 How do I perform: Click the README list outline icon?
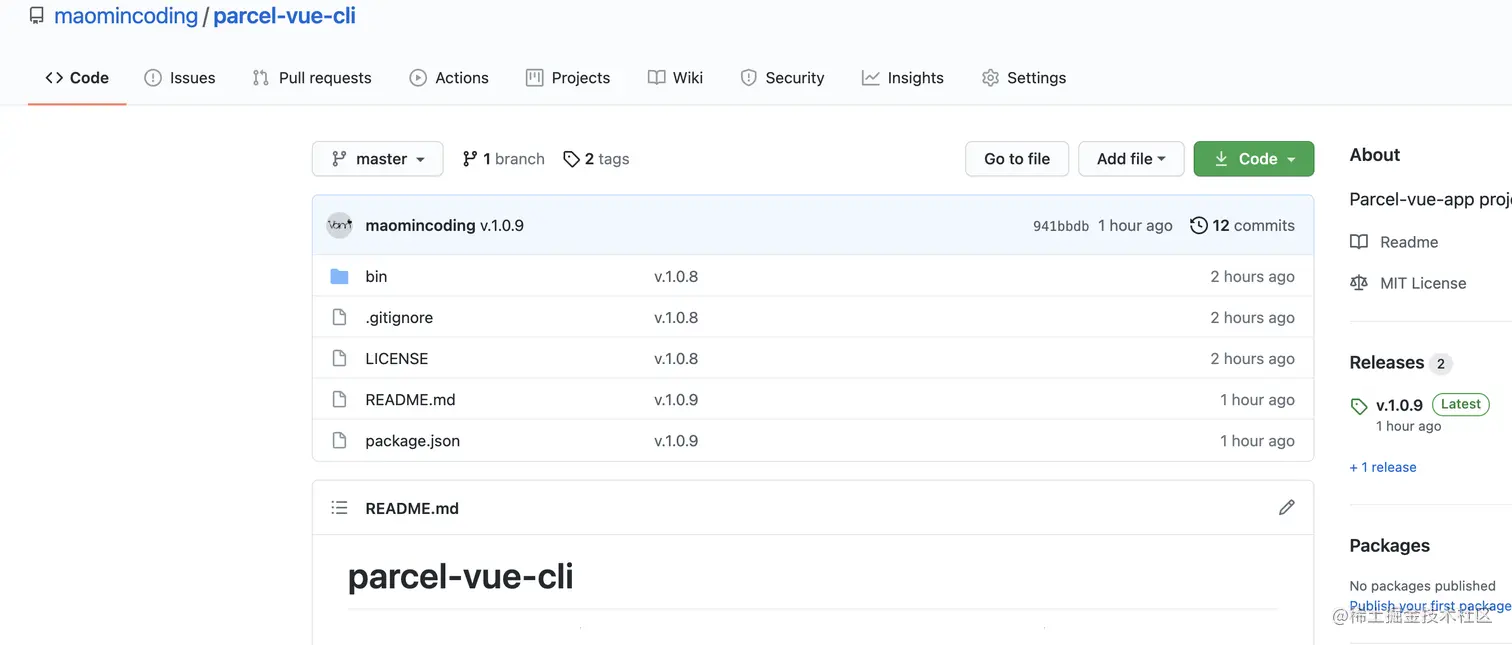click(339, 508)
